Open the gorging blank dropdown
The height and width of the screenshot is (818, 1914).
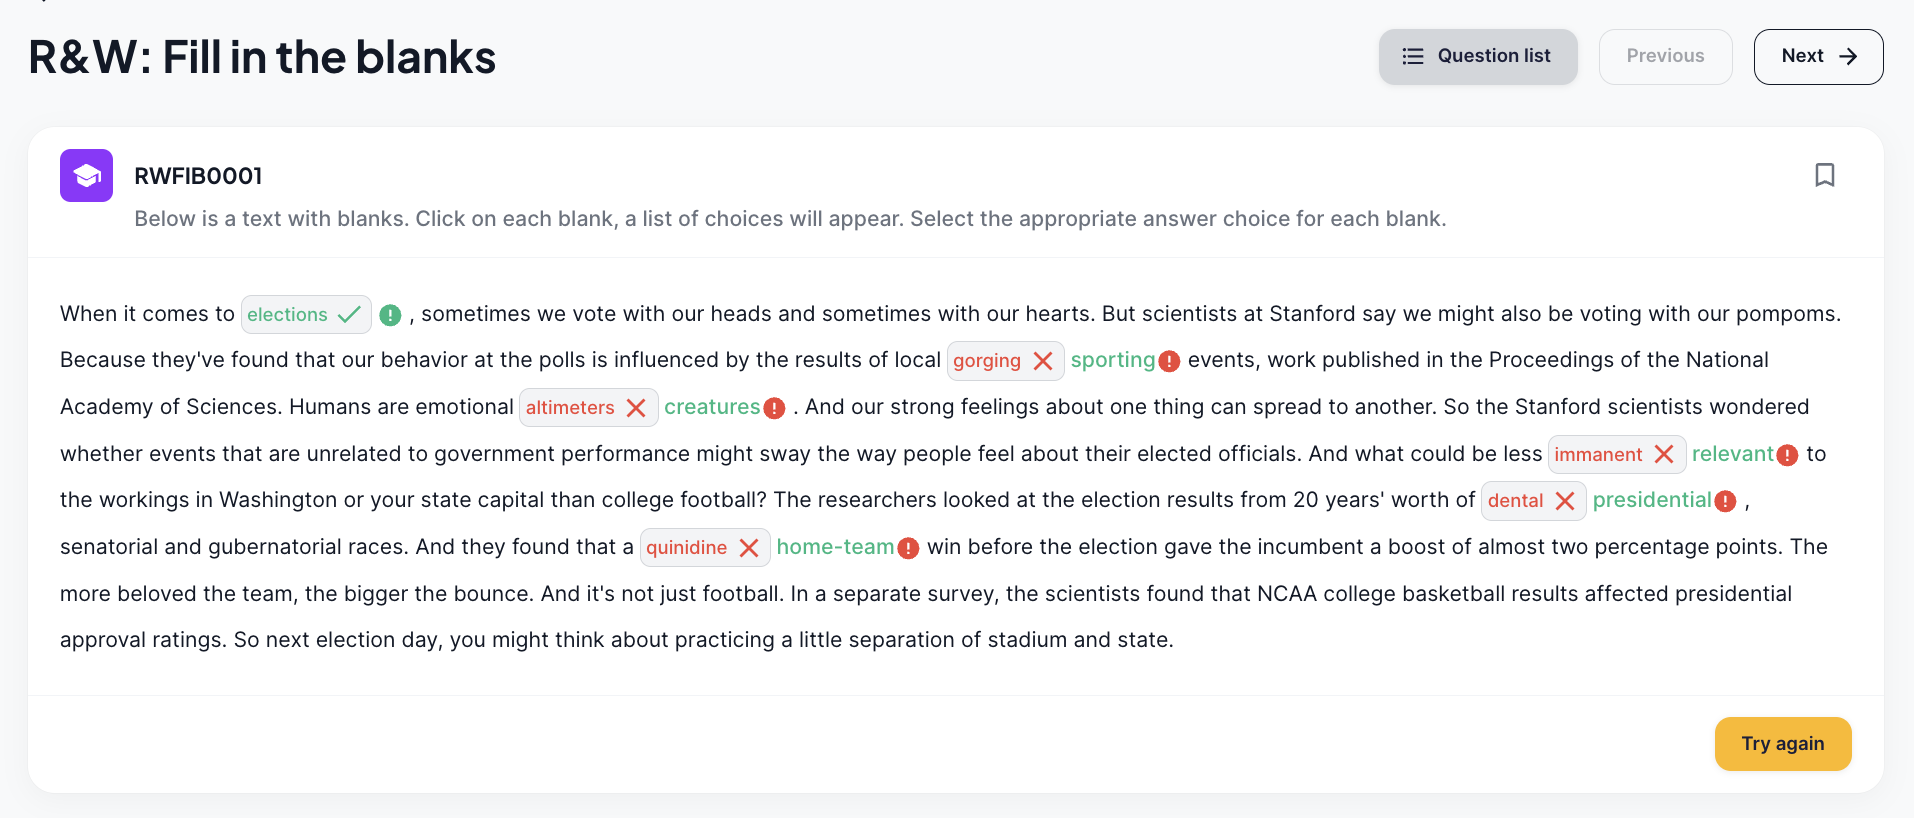point(1005,361)
